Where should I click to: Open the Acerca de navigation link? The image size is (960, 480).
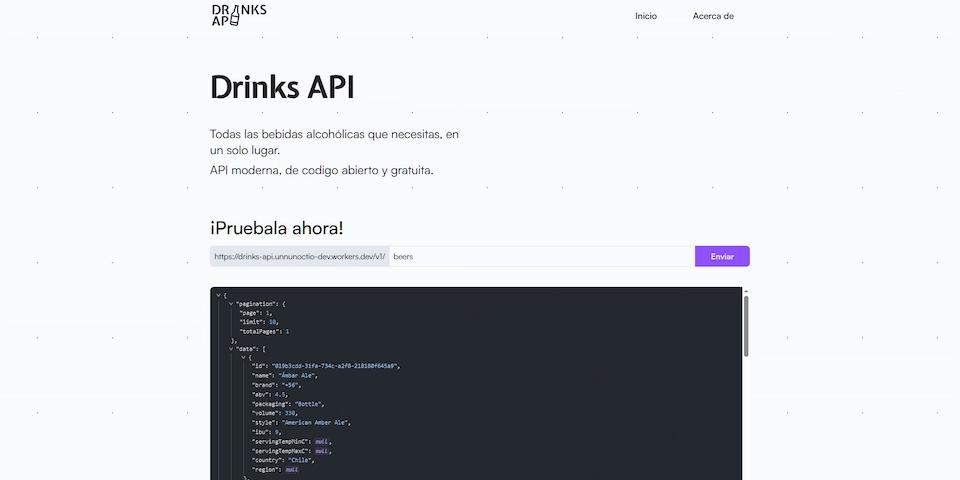(x=713, y=16)
